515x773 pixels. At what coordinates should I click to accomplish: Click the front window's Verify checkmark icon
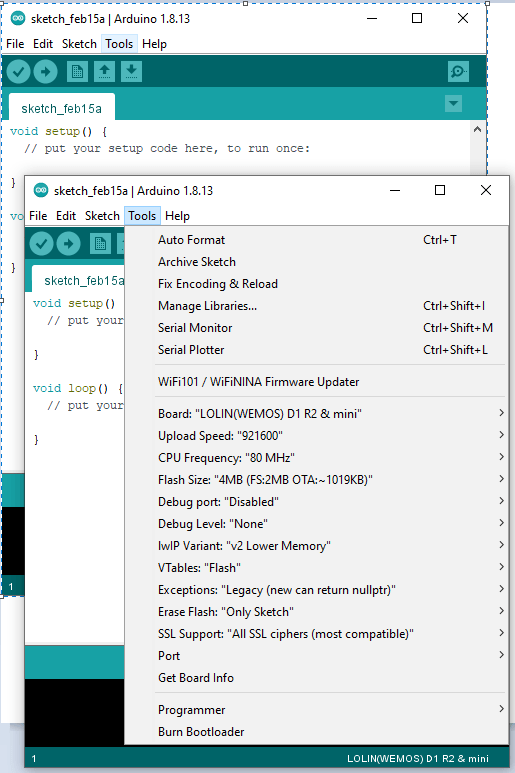41,244
